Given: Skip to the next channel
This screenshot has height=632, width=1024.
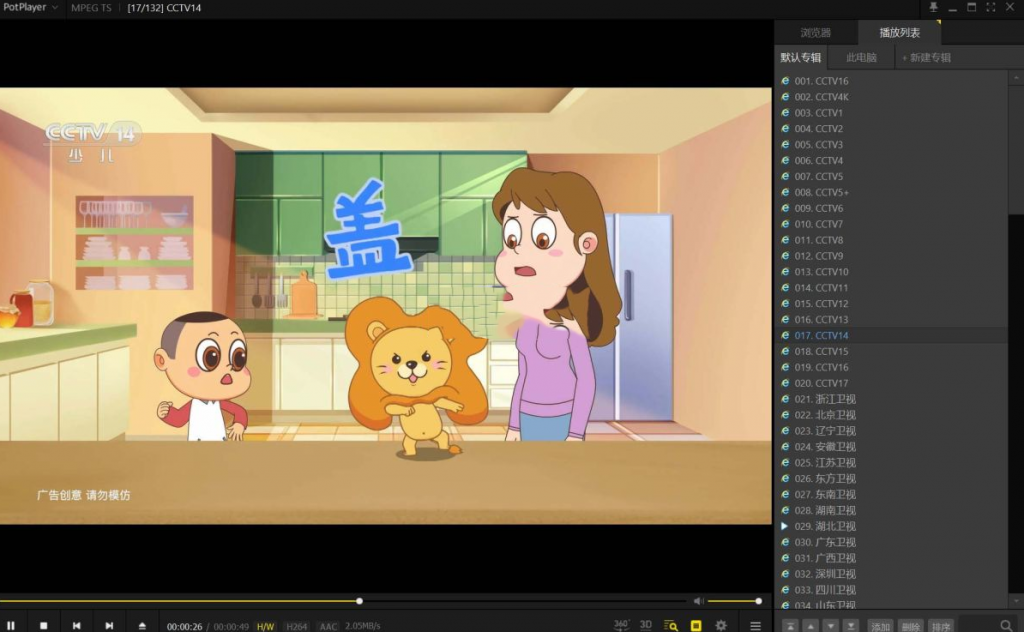Looking at the screenshot, I should click(109, 625).
